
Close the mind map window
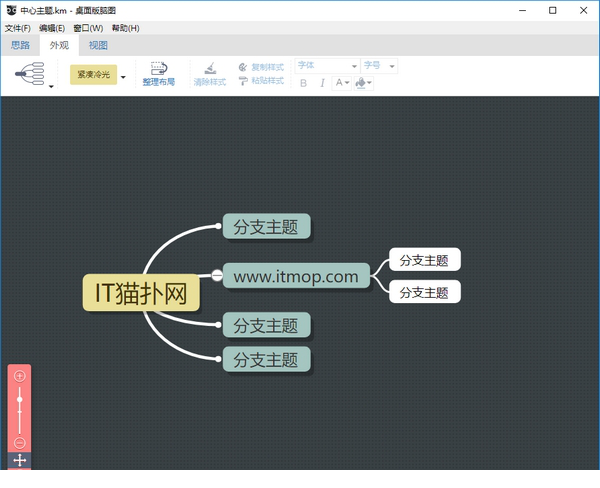pos(584,10)
